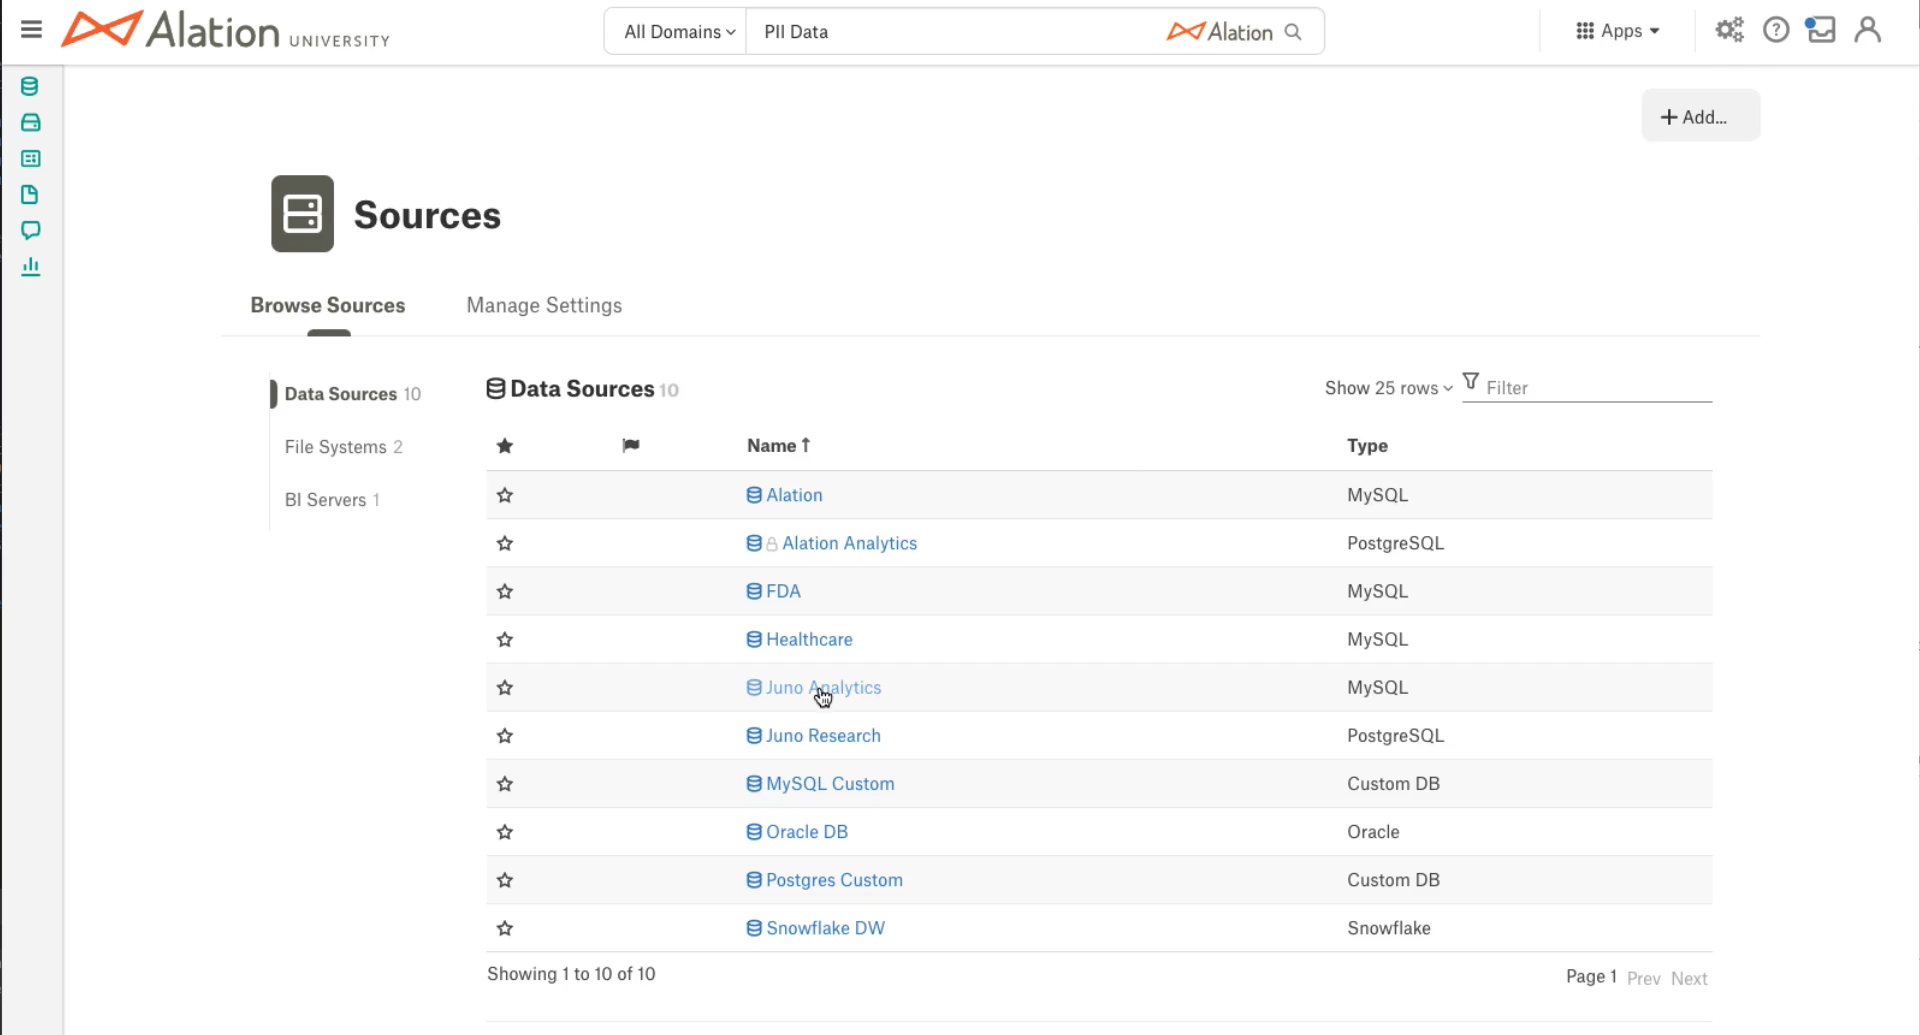Open the conversations sidebar icon

(30, 231)
